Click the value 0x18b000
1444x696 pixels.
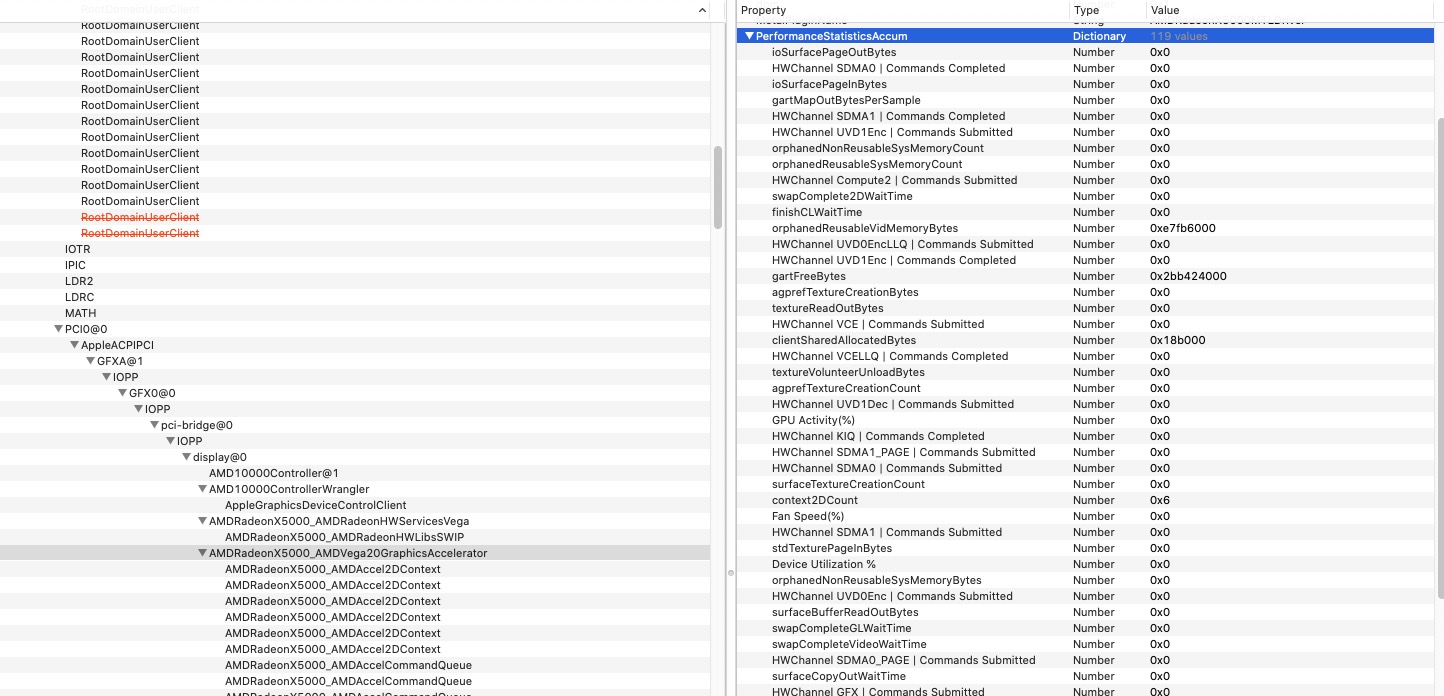1177,340
